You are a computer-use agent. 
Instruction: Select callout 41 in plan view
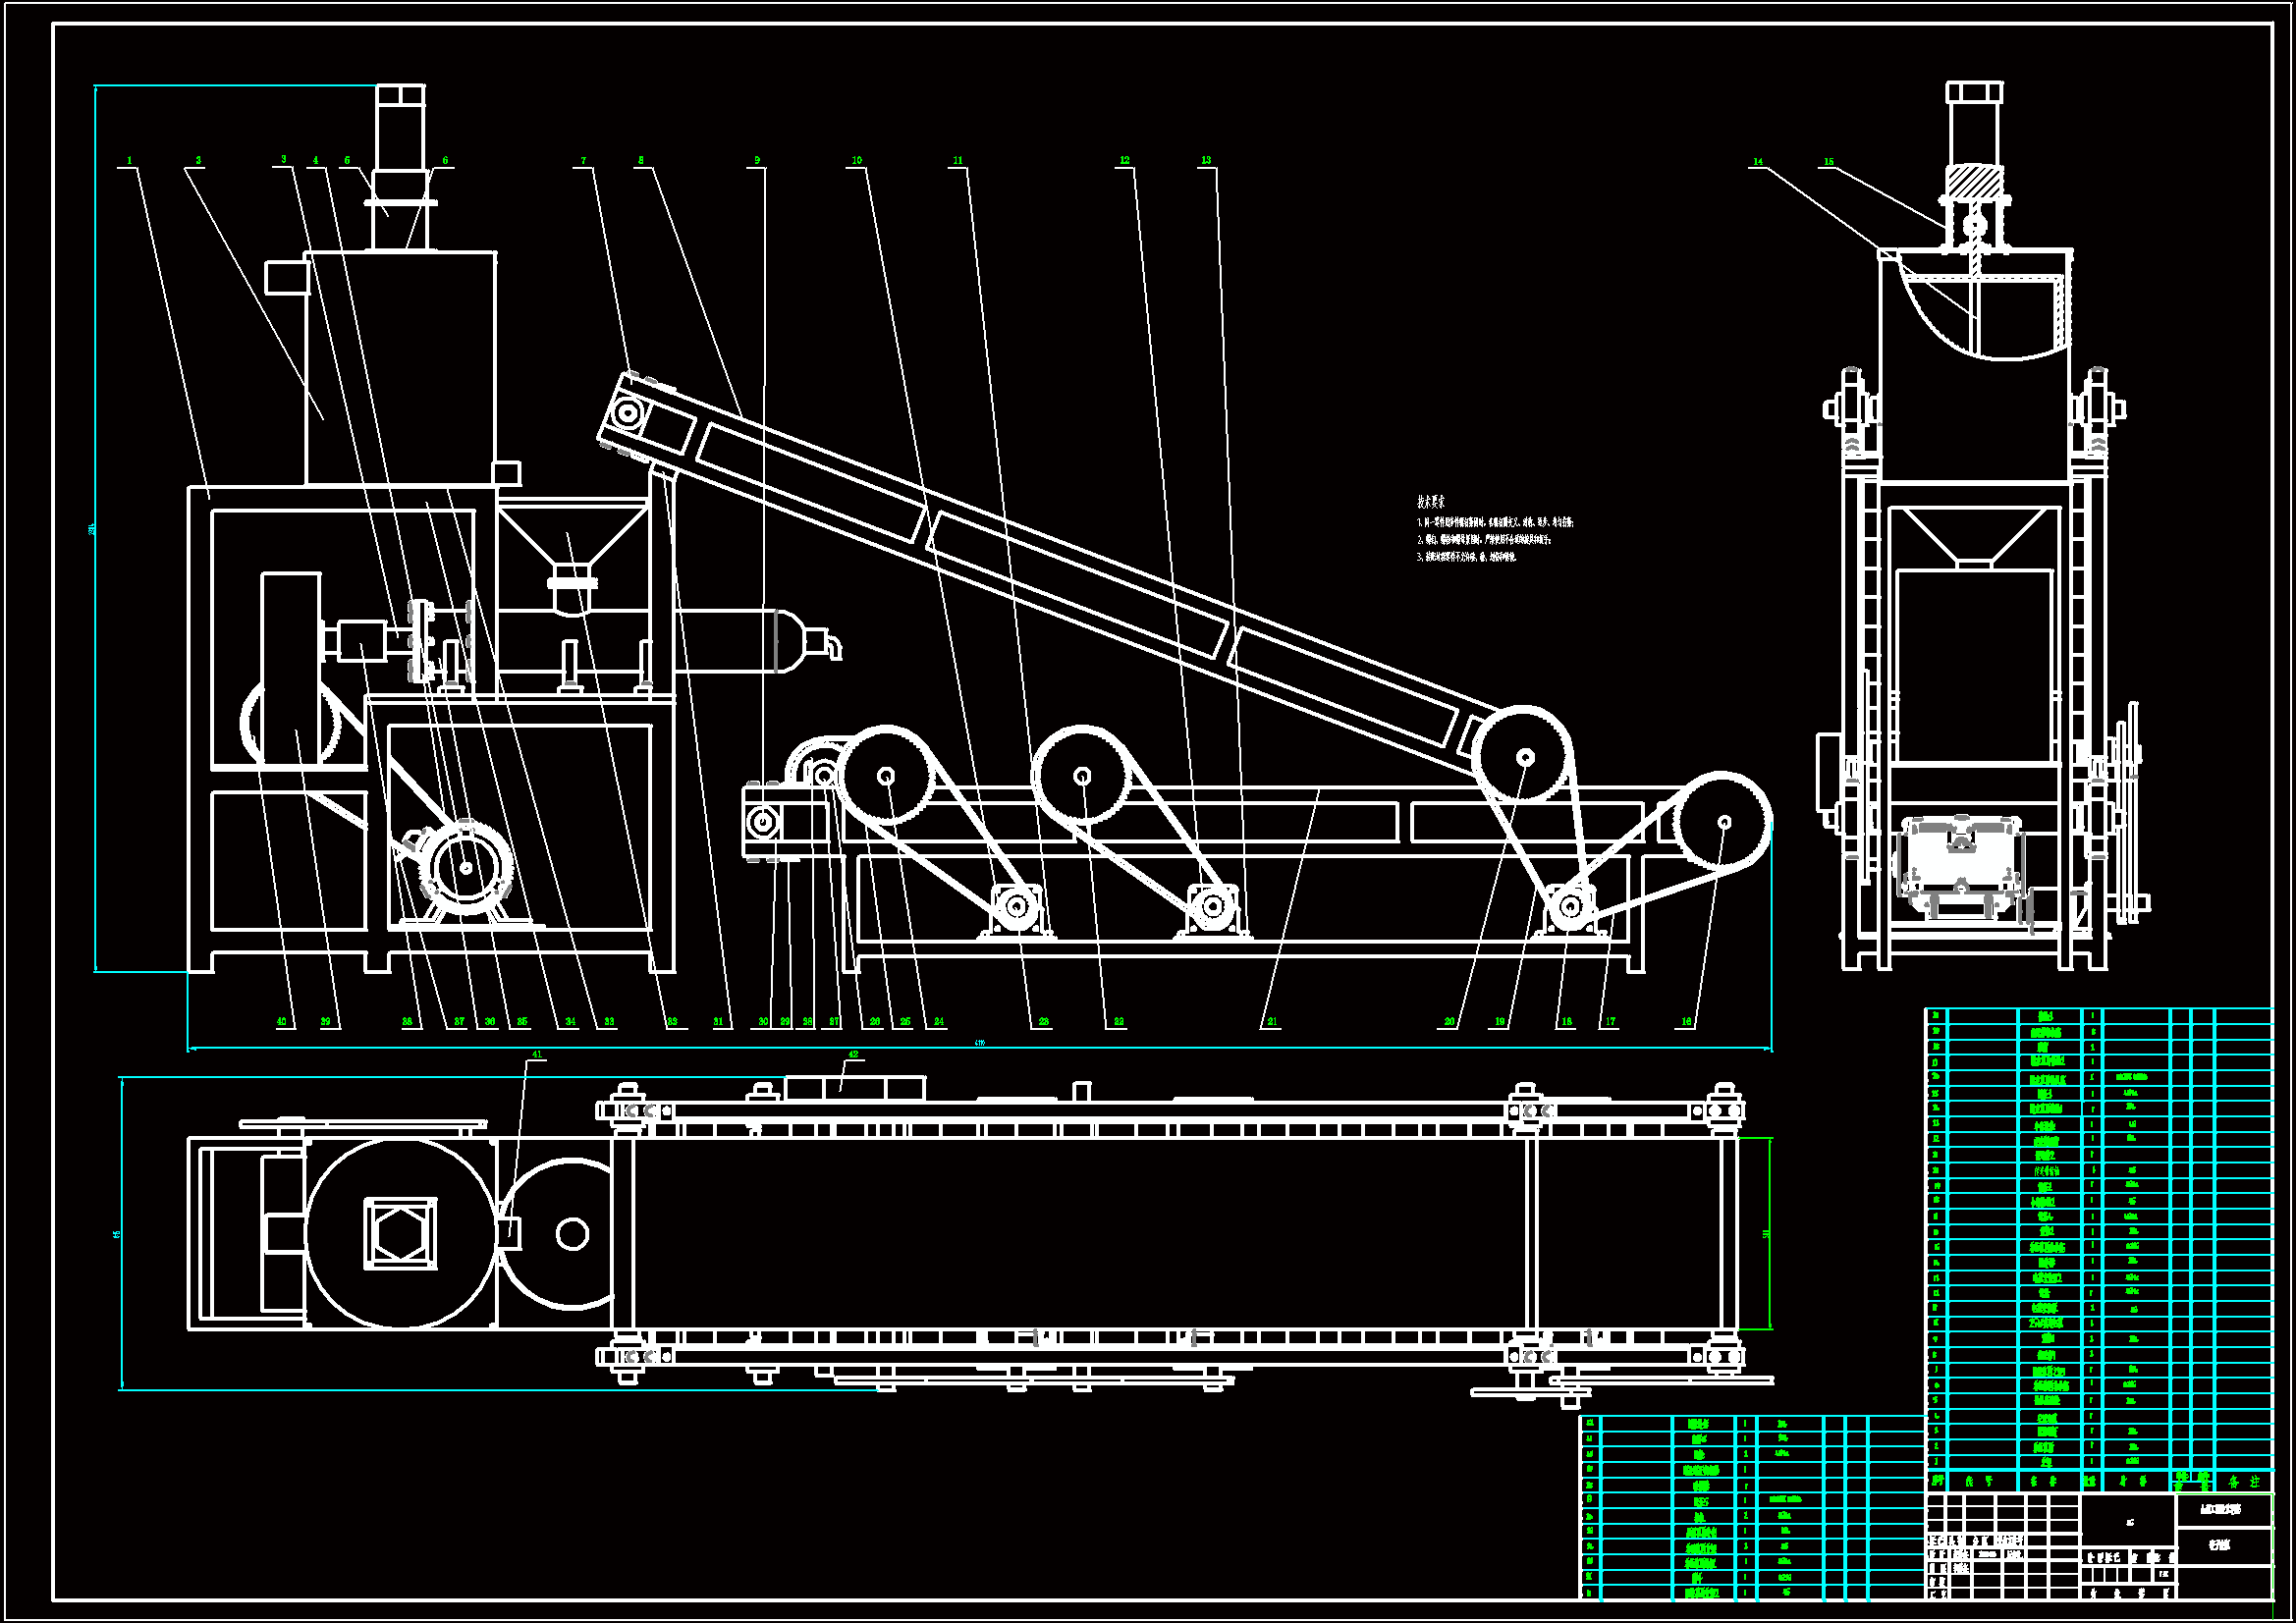(537, 1055)
